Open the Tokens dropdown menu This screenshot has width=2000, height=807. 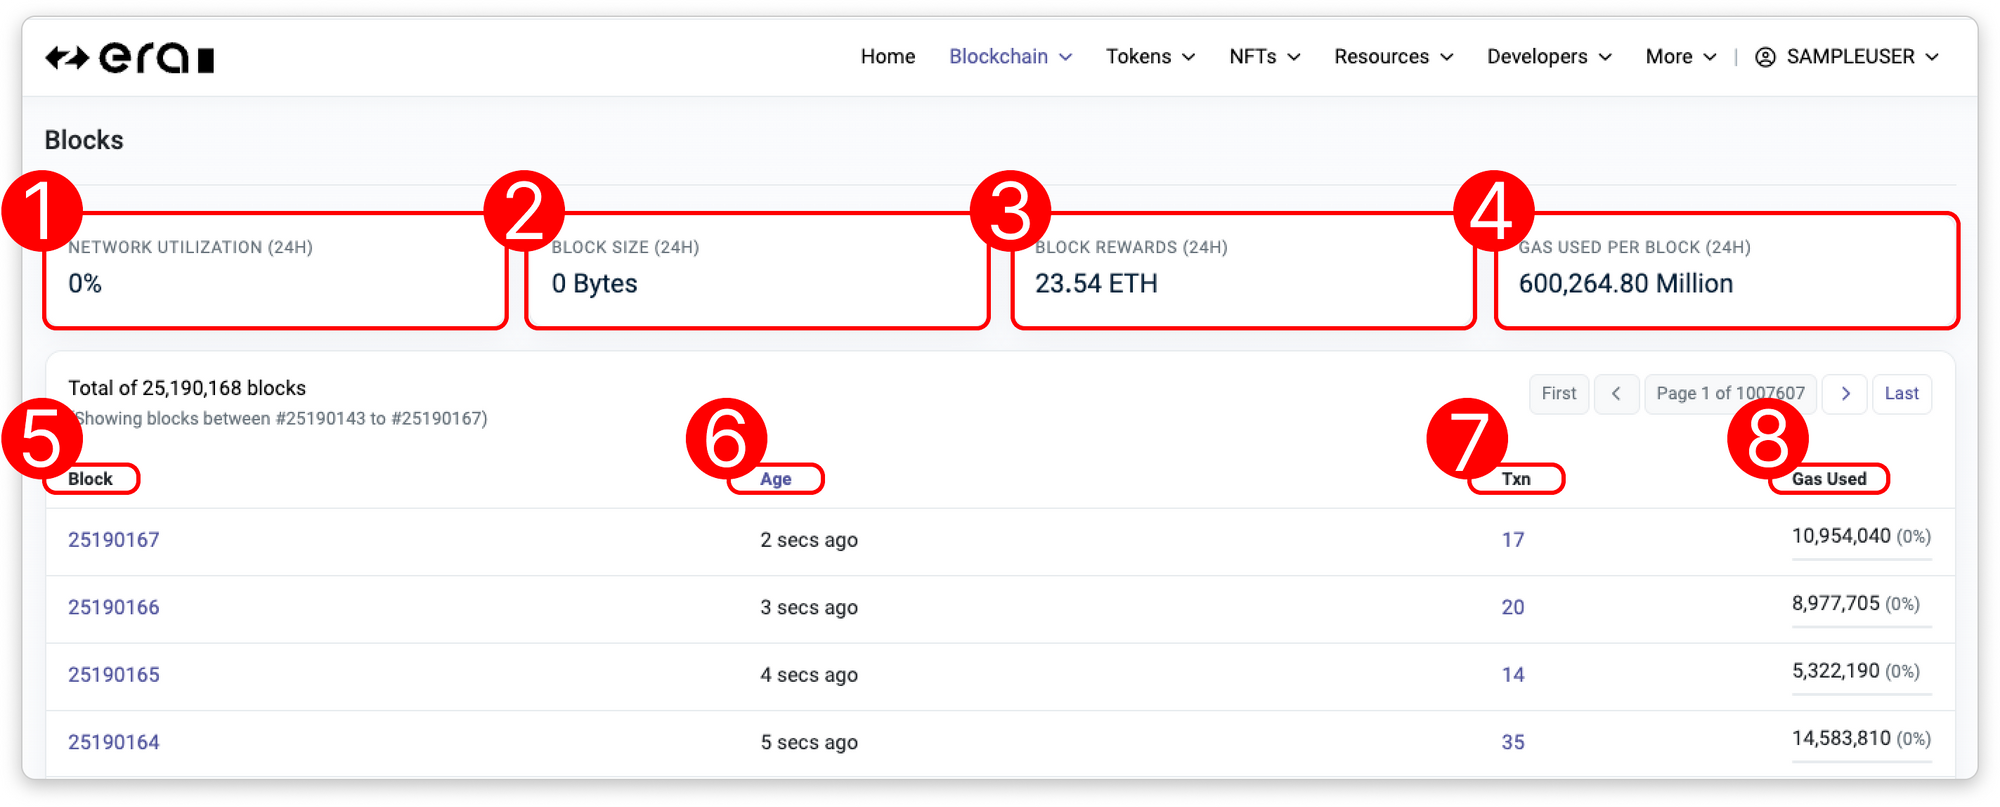point(1150,57)
